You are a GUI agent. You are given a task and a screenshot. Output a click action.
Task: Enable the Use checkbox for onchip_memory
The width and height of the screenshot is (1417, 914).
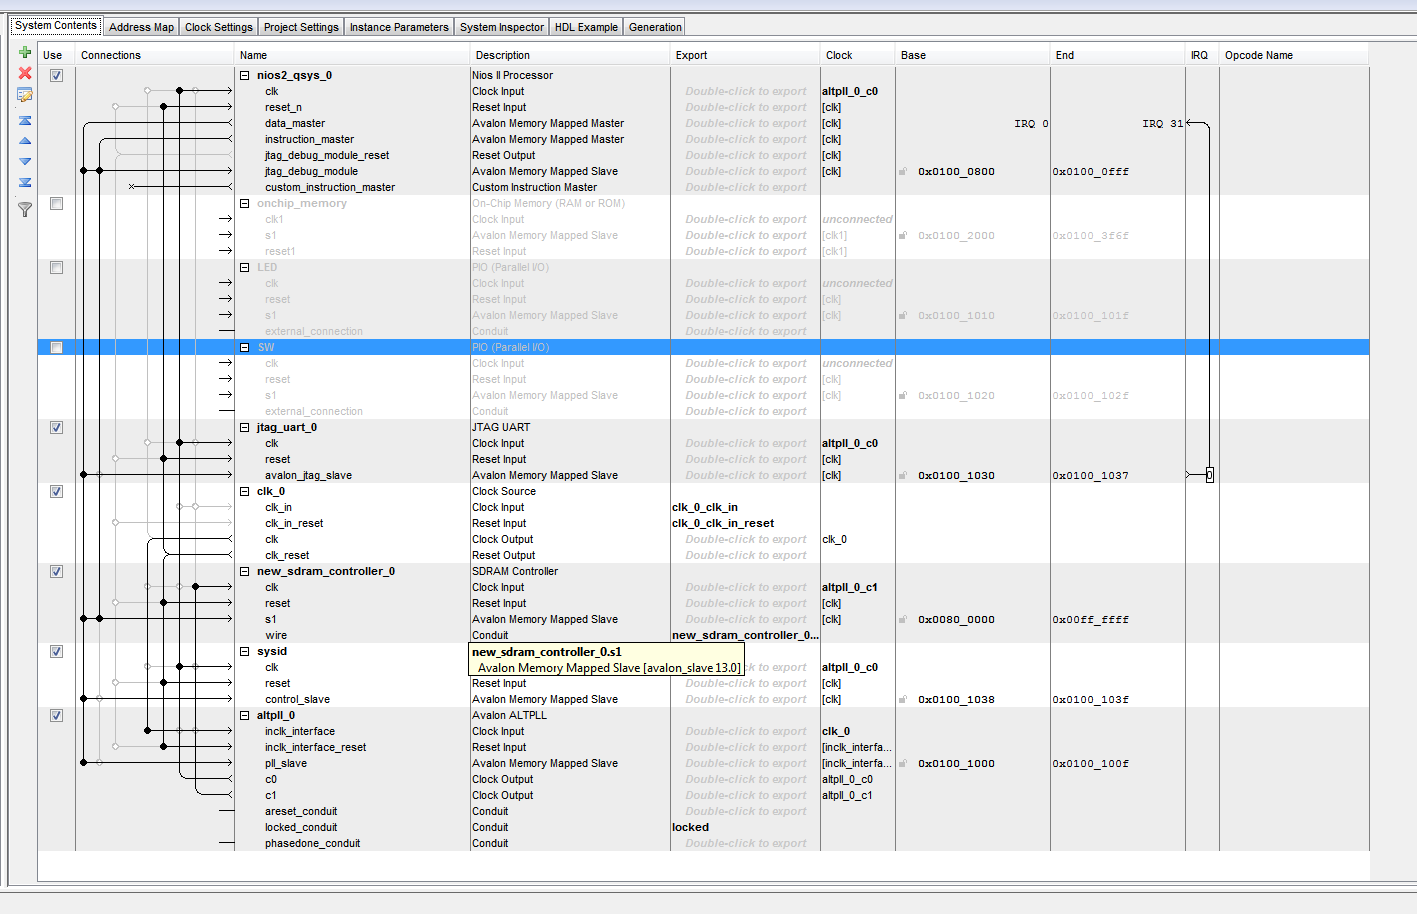tap(56, 203)
